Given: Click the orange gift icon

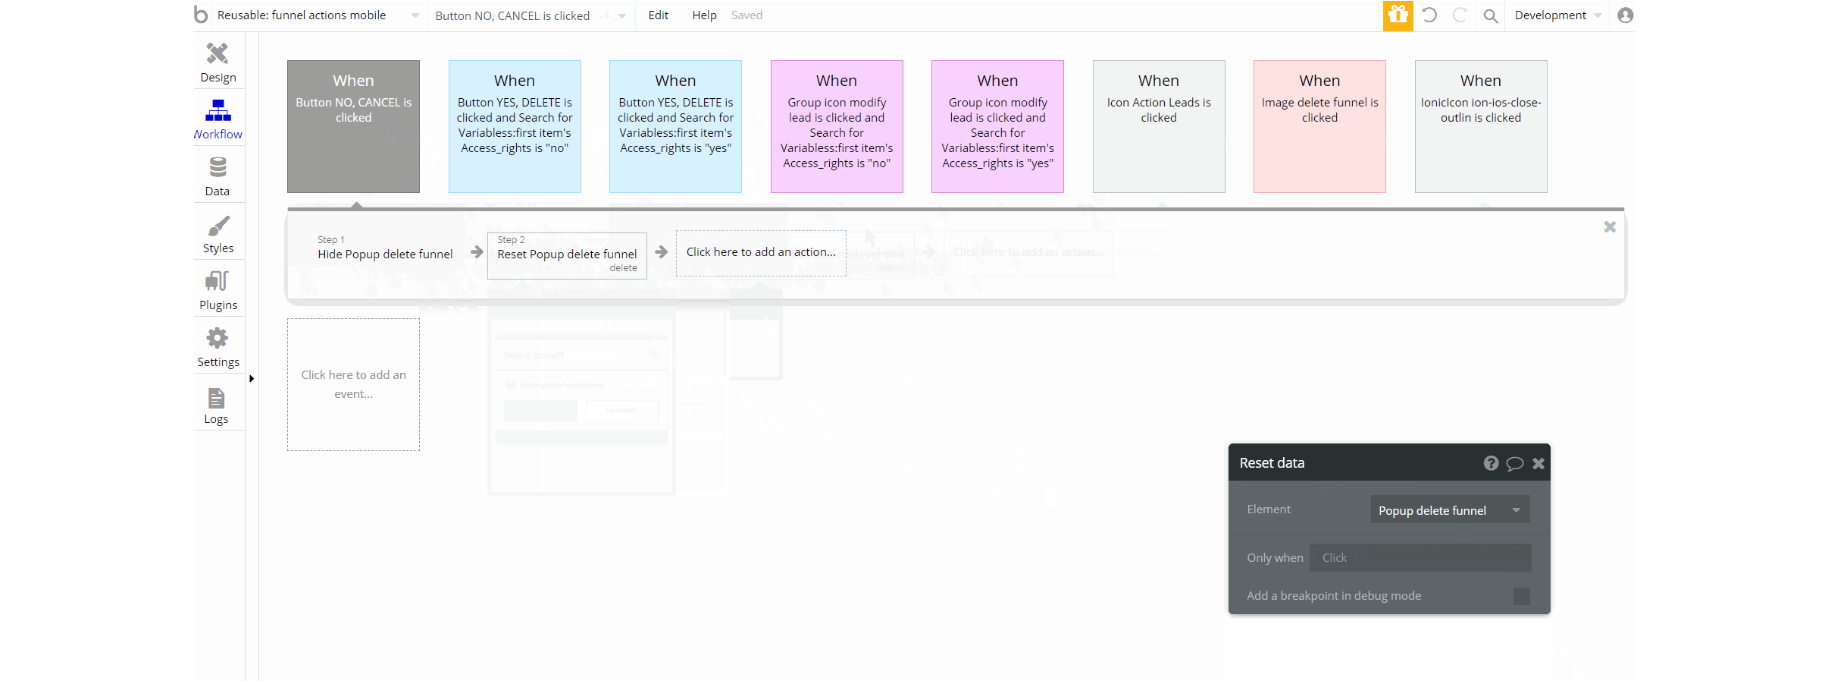Looking at the screenshot, I should tap(1398, 15).
